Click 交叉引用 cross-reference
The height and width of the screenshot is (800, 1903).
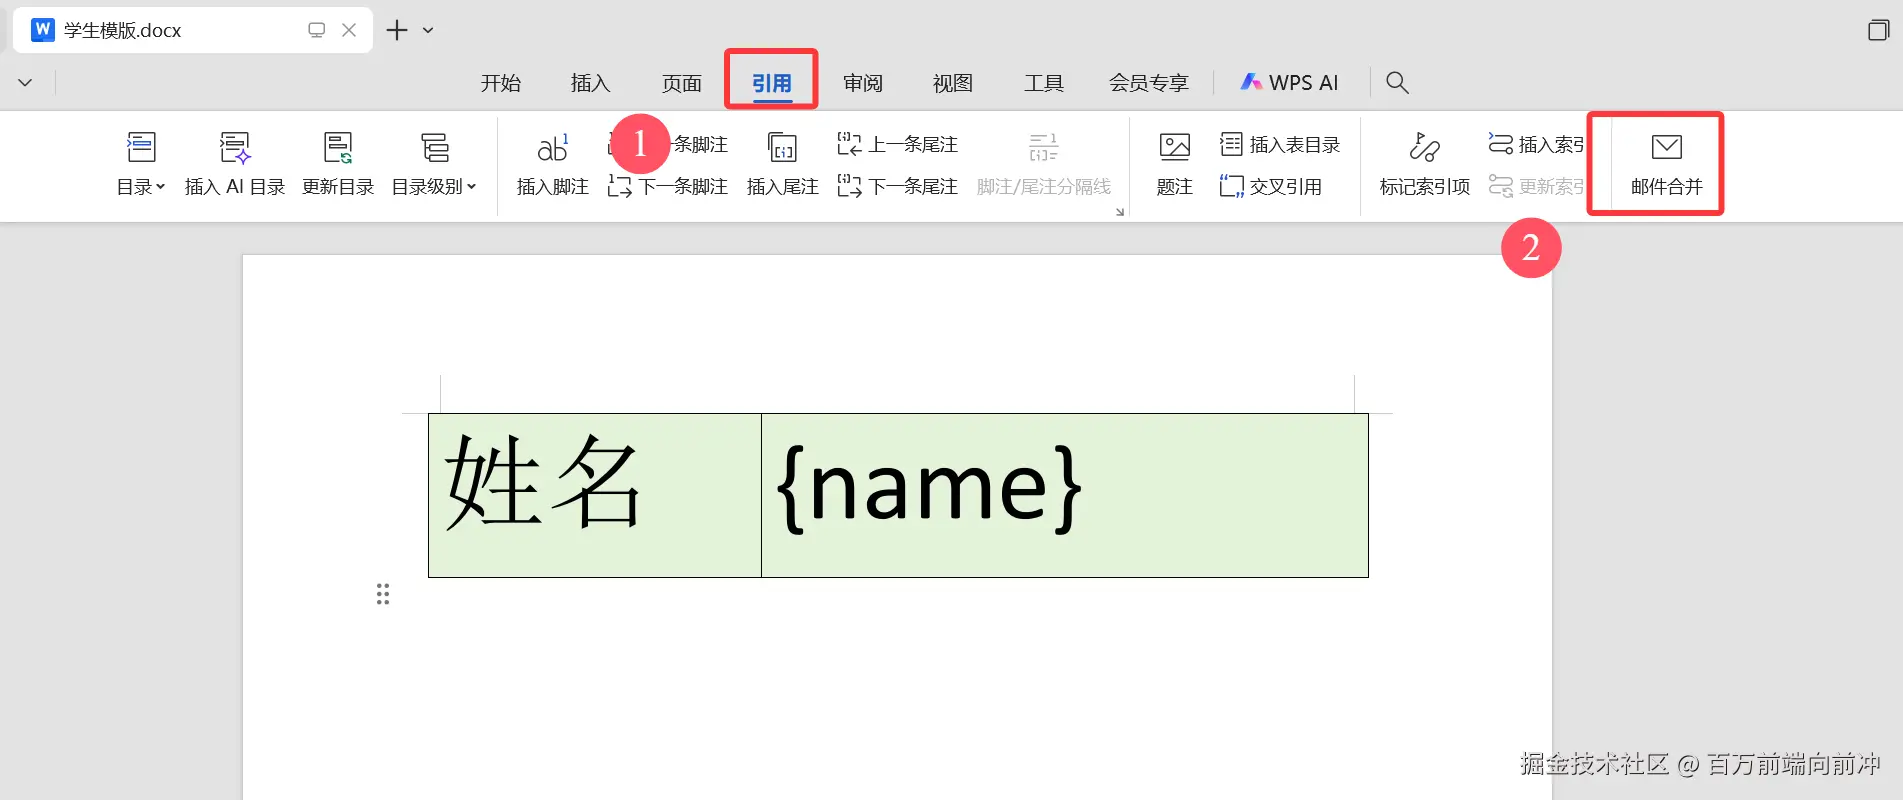coord(1271,187)
